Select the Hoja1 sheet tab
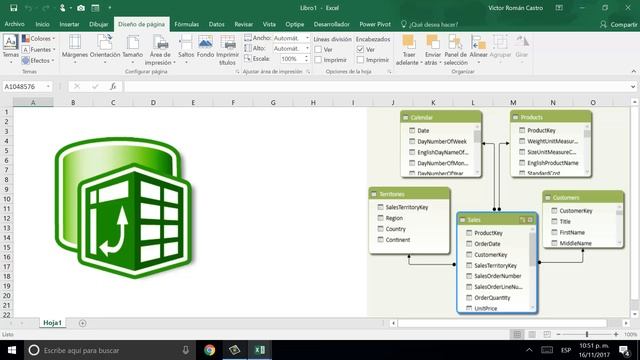Viewport: 640px width, 360px height. click(x=52, y=323)
